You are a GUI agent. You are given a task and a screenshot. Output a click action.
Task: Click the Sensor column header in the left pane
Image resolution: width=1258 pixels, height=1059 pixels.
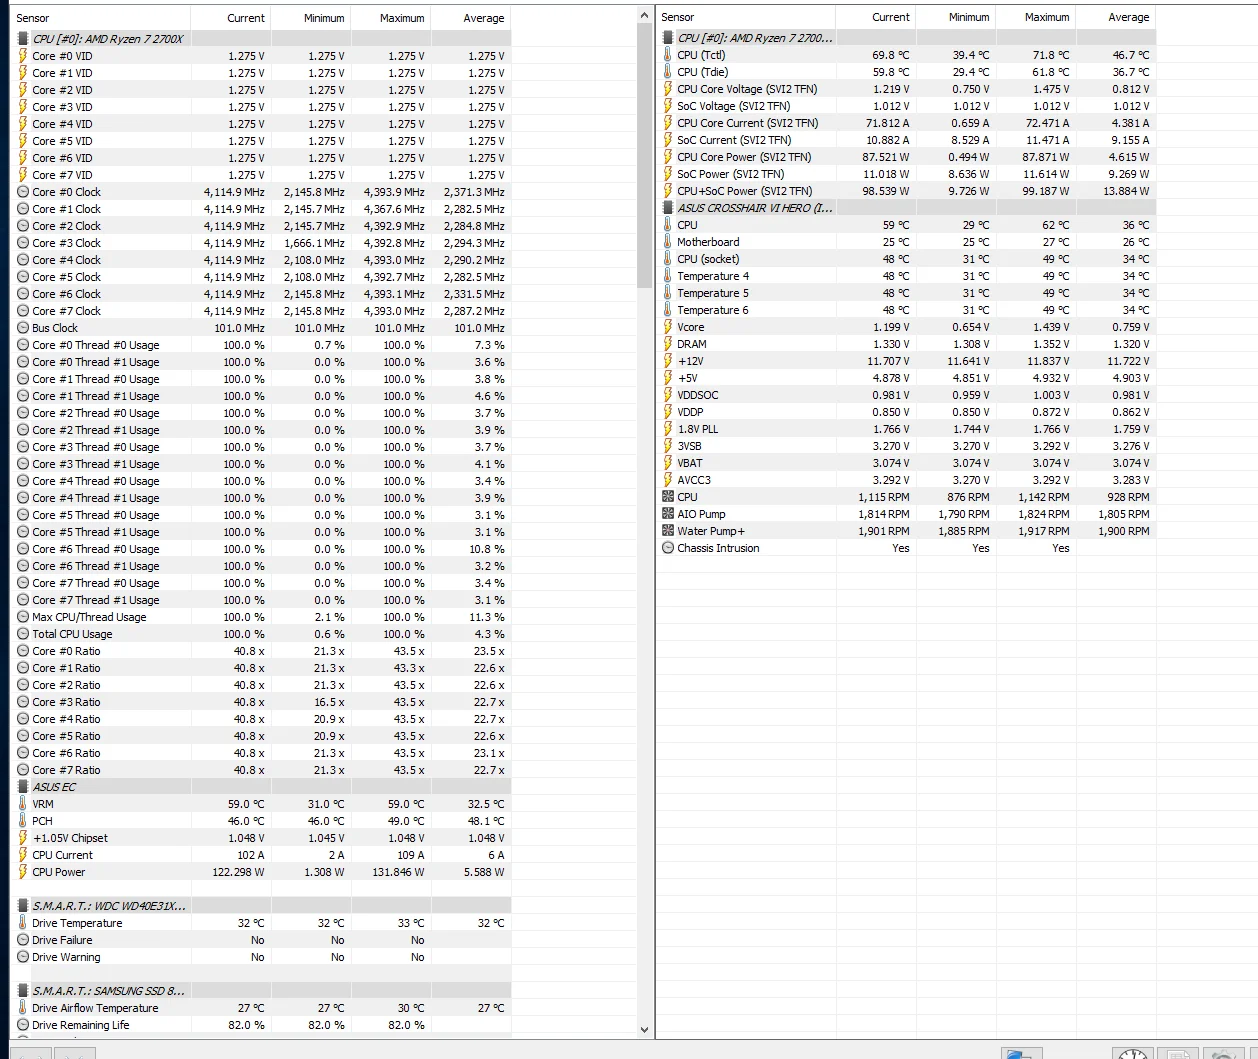[x=100, y=18]
